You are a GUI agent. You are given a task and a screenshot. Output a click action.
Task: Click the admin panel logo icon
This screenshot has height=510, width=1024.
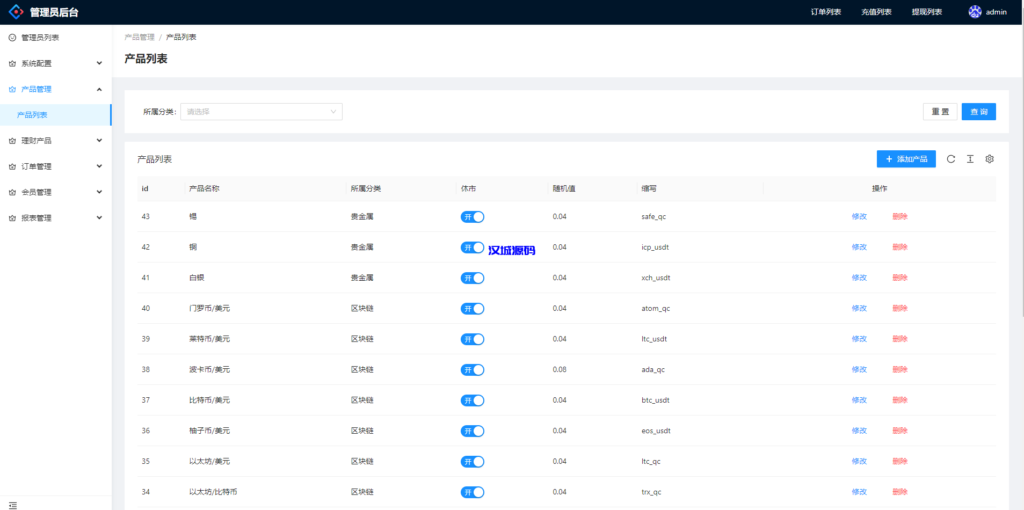coord(16,12)
